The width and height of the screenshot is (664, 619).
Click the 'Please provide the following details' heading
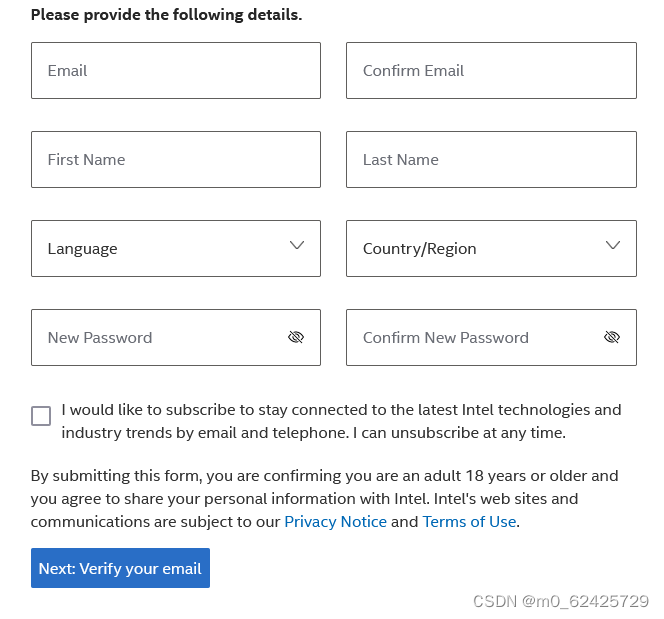tap(166, 15)
